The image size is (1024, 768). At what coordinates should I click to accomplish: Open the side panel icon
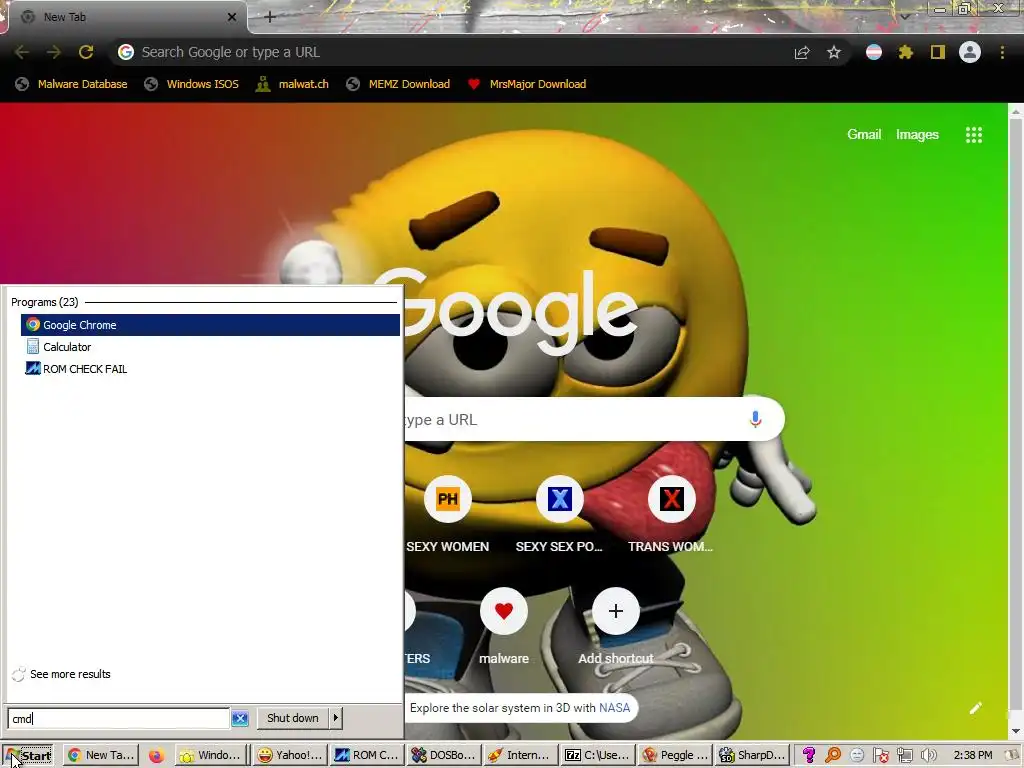[938, 52]
